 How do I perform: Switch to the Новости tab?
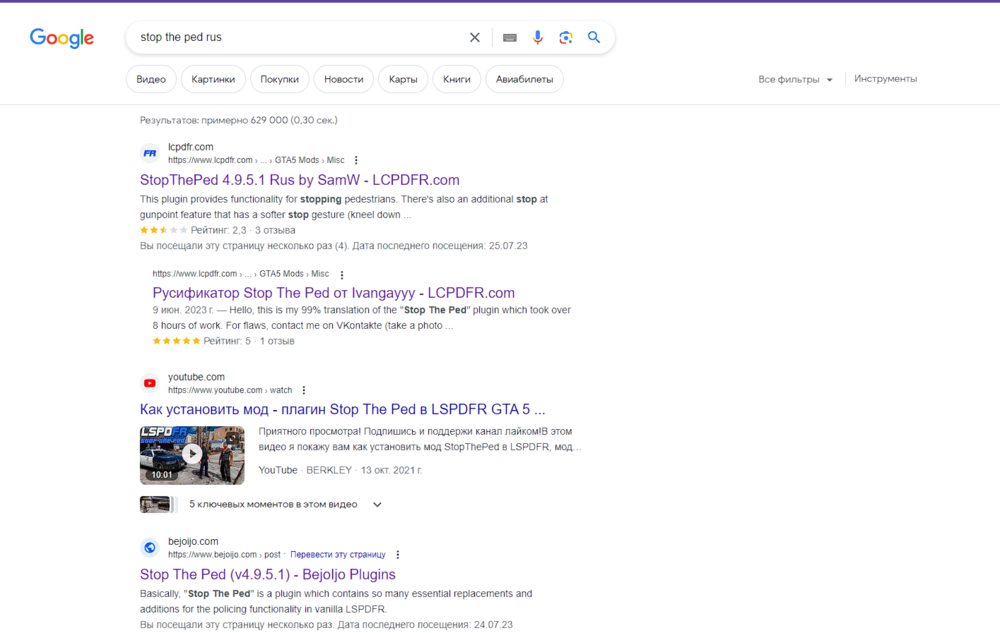[x=343, y=78]
